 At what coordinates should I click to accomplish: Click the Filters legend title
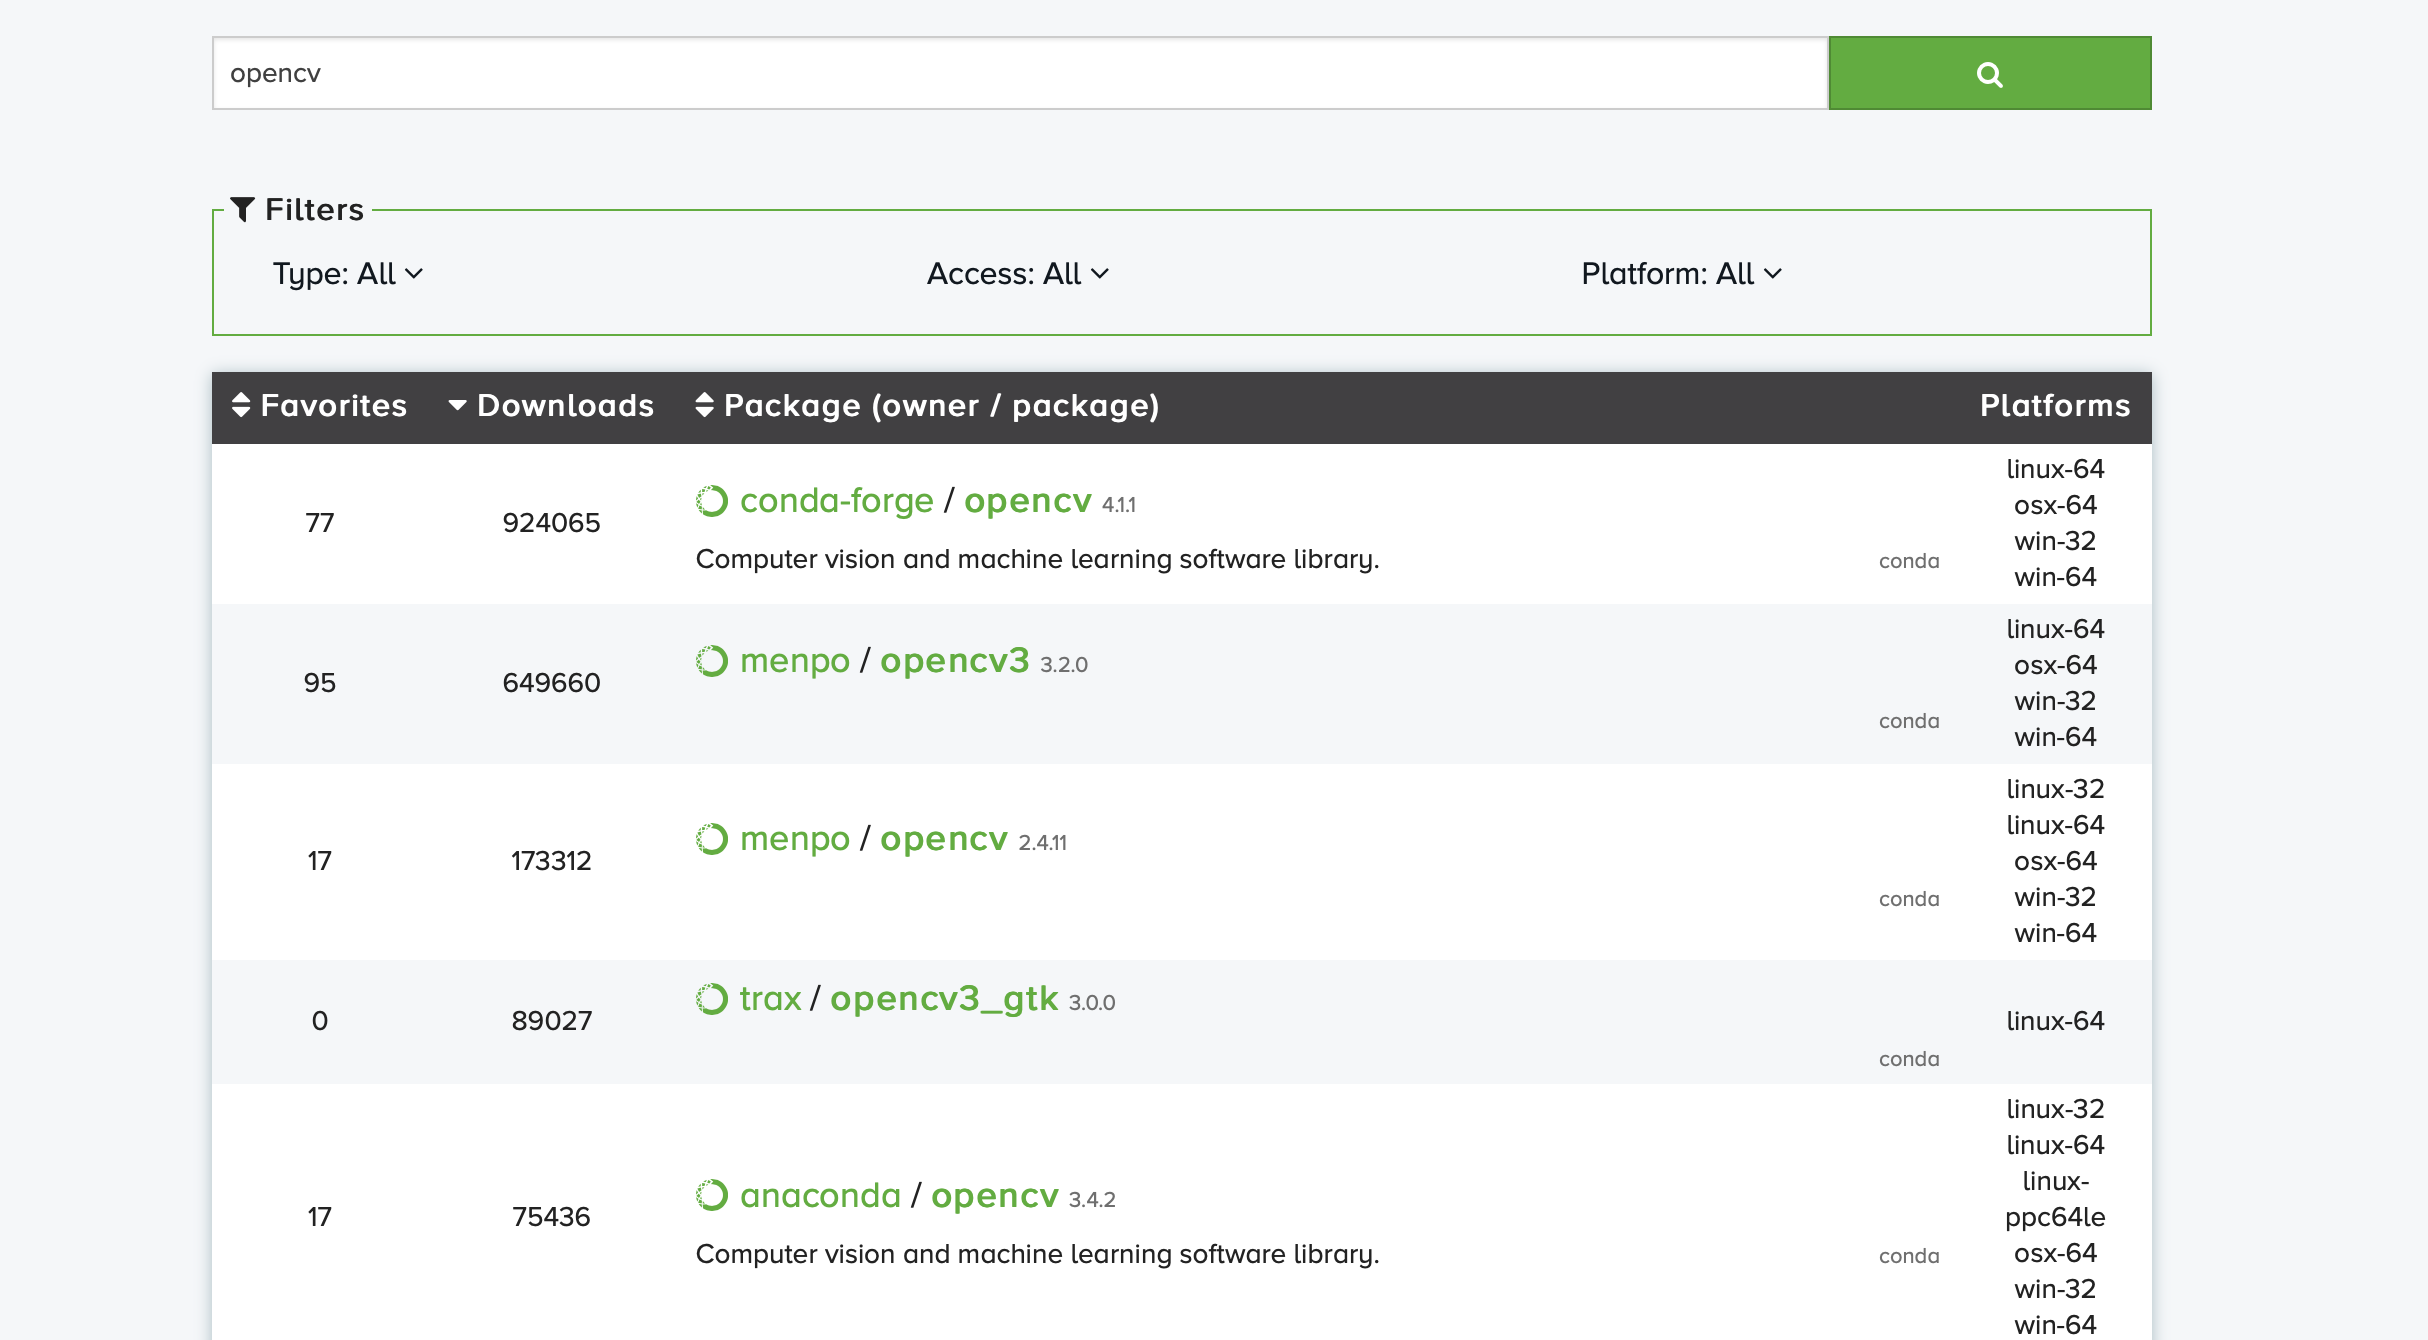(x=314, y=209)
